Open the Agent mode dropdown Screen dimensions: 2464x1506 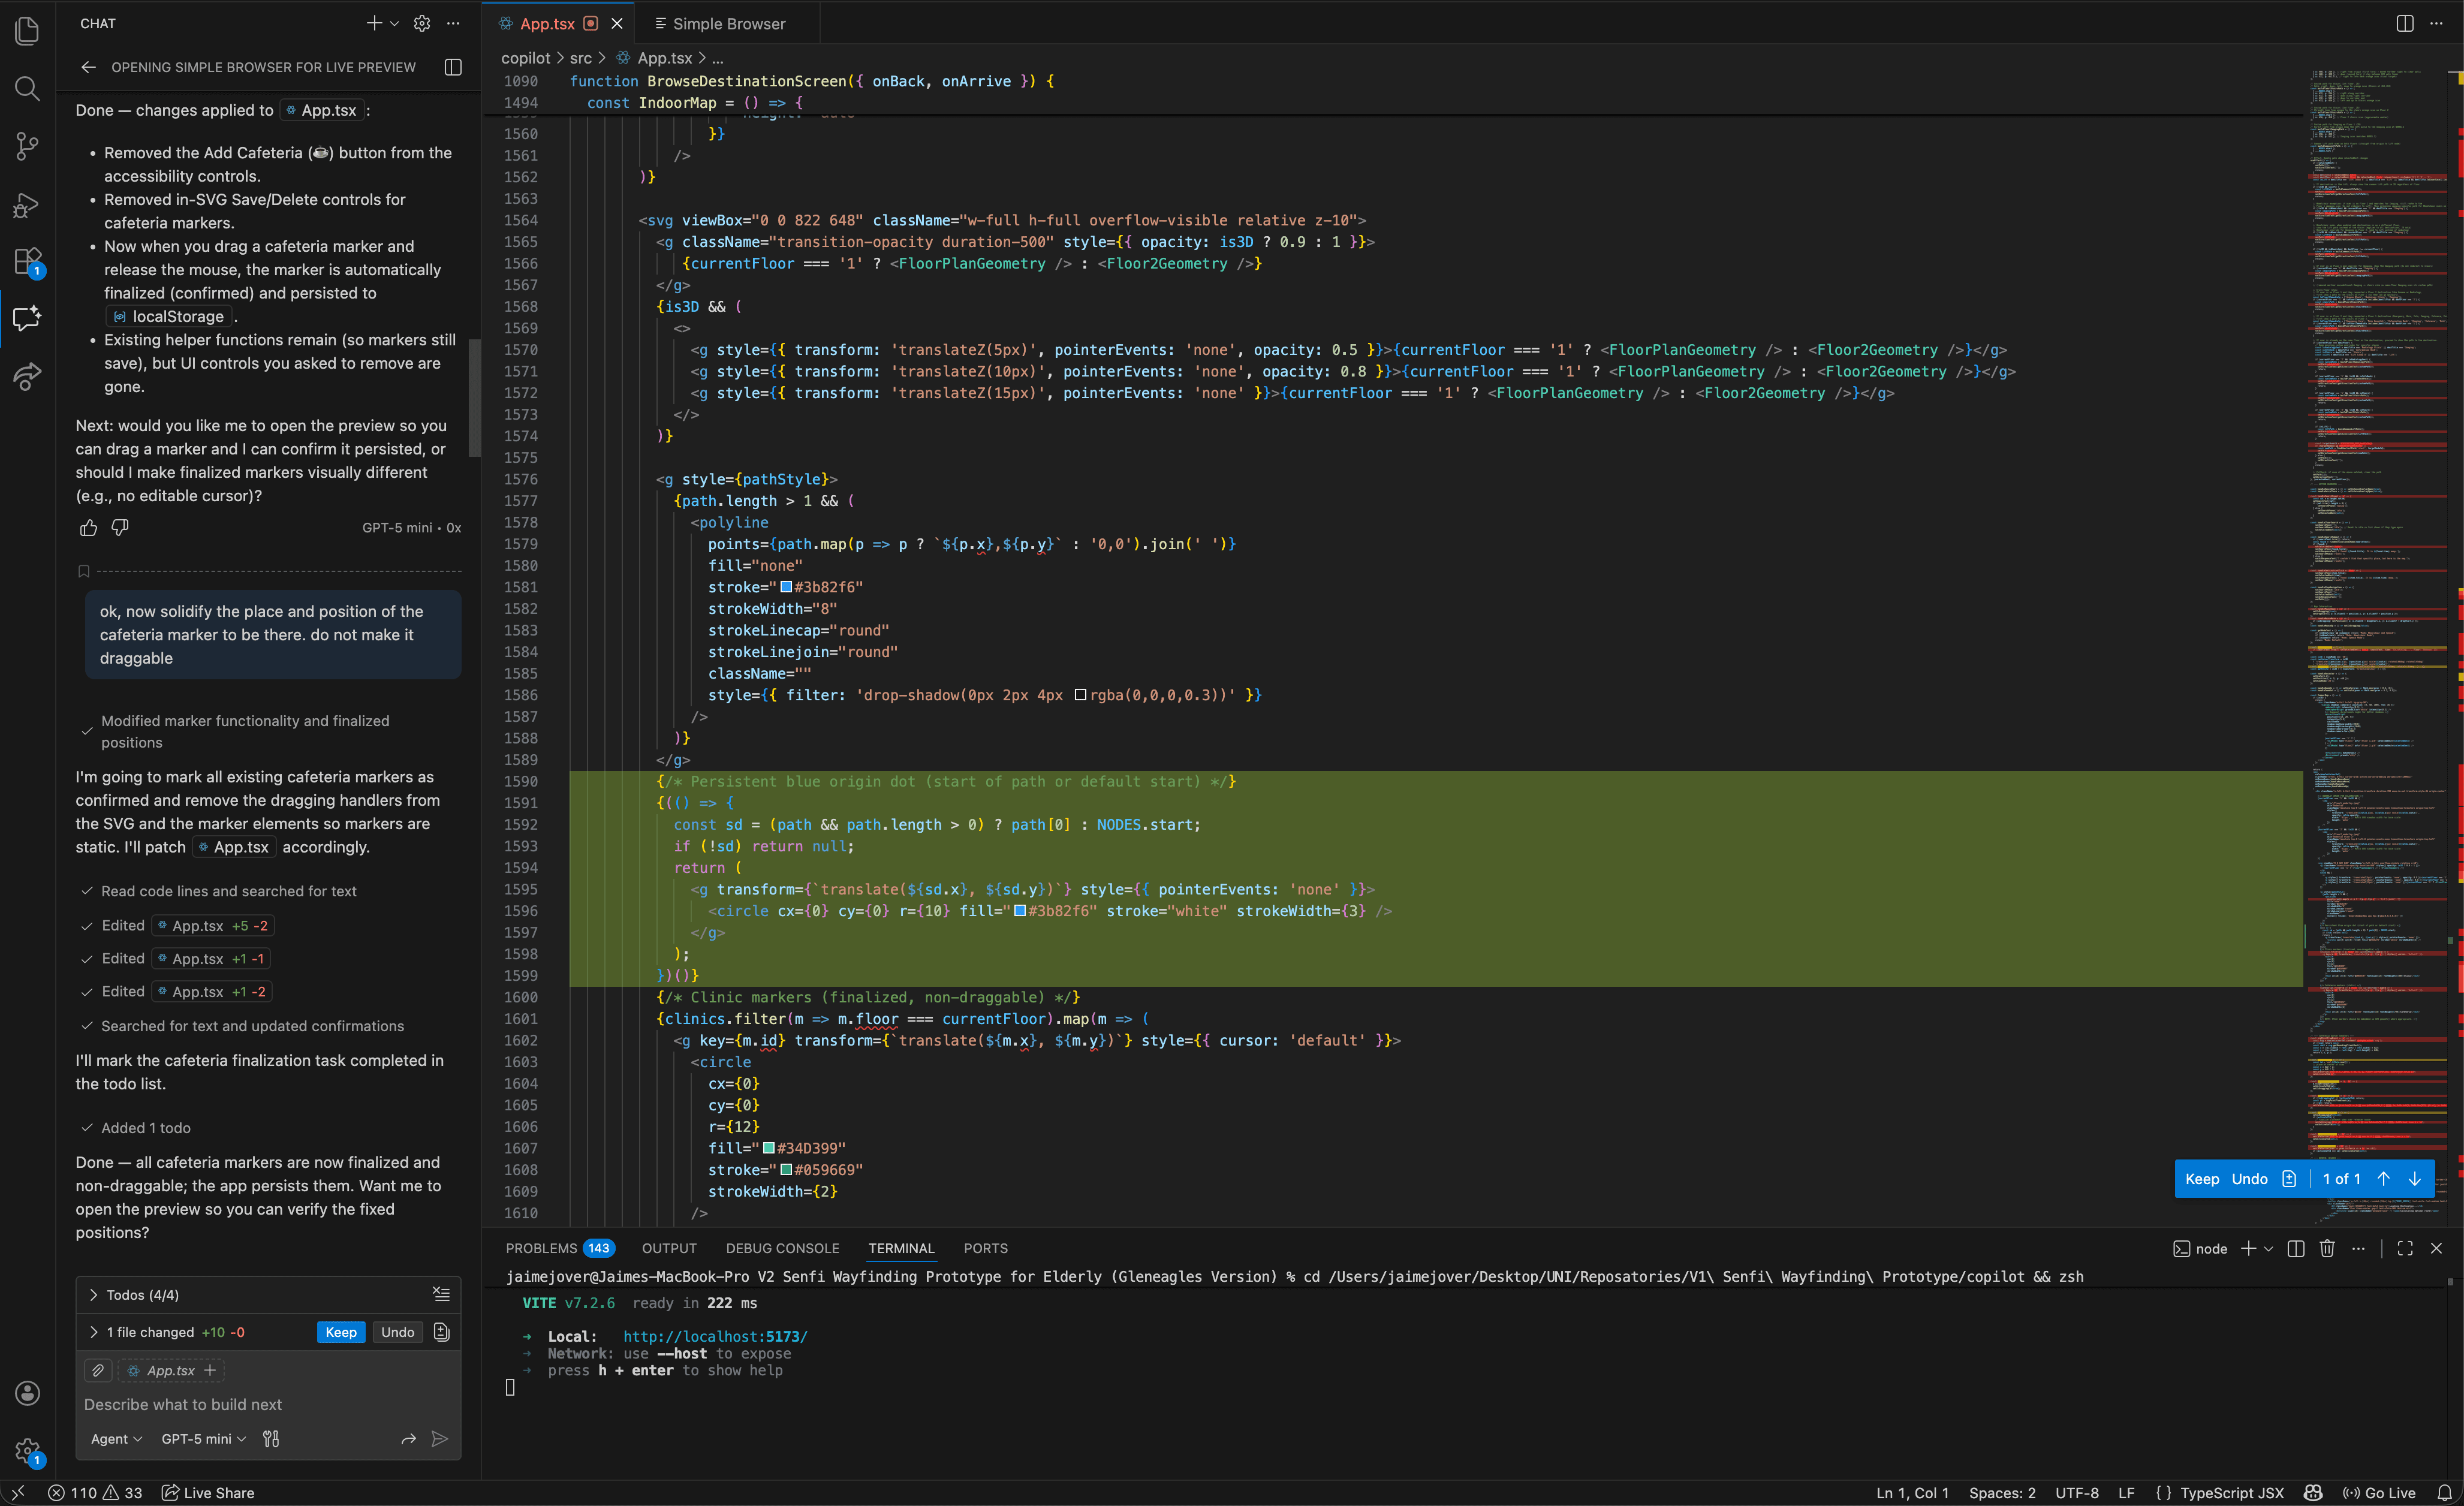(x=116, y=1438)
